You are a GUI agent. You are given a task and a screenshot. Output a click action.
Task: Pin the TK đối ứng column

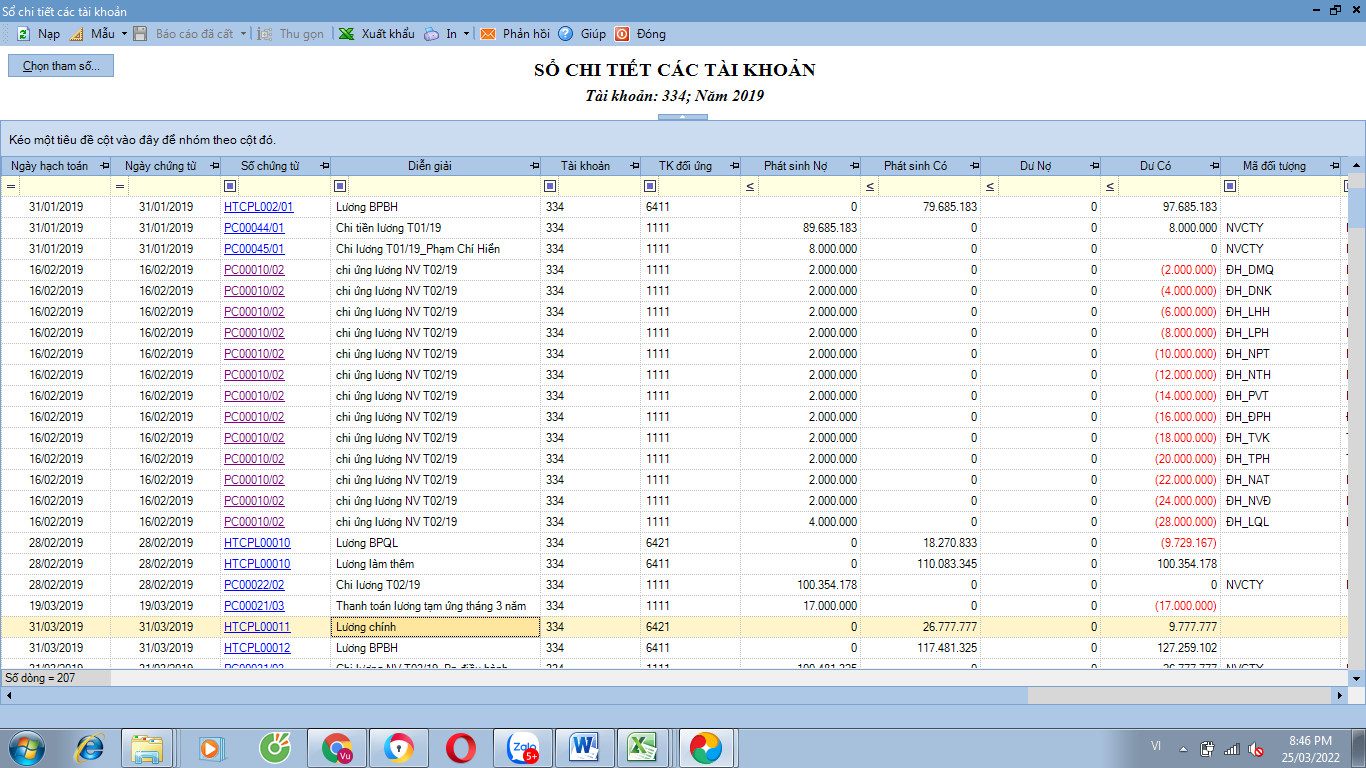[734, 166]
